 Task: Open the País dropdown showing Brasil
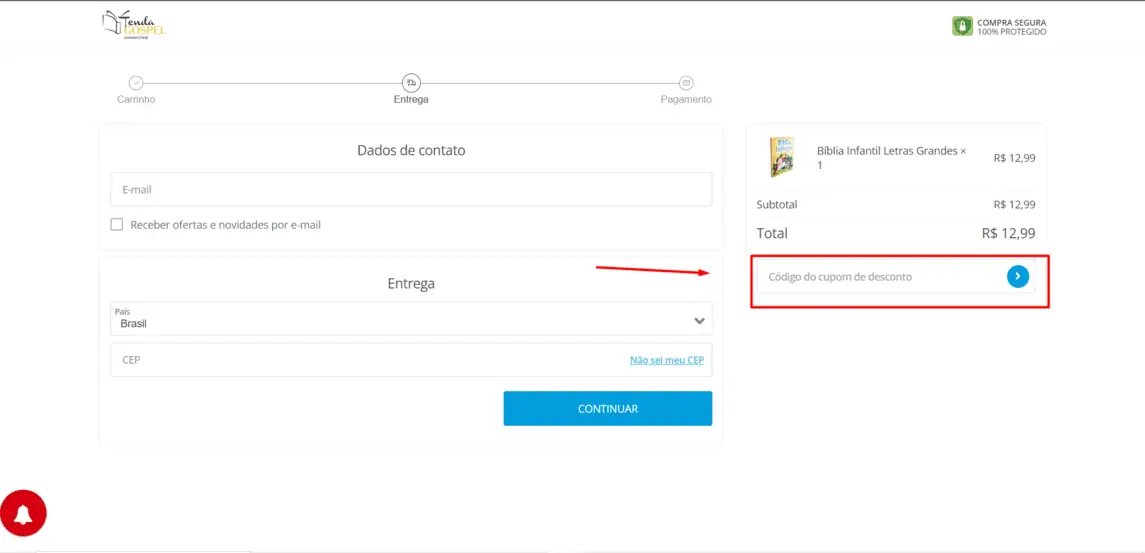411,319
